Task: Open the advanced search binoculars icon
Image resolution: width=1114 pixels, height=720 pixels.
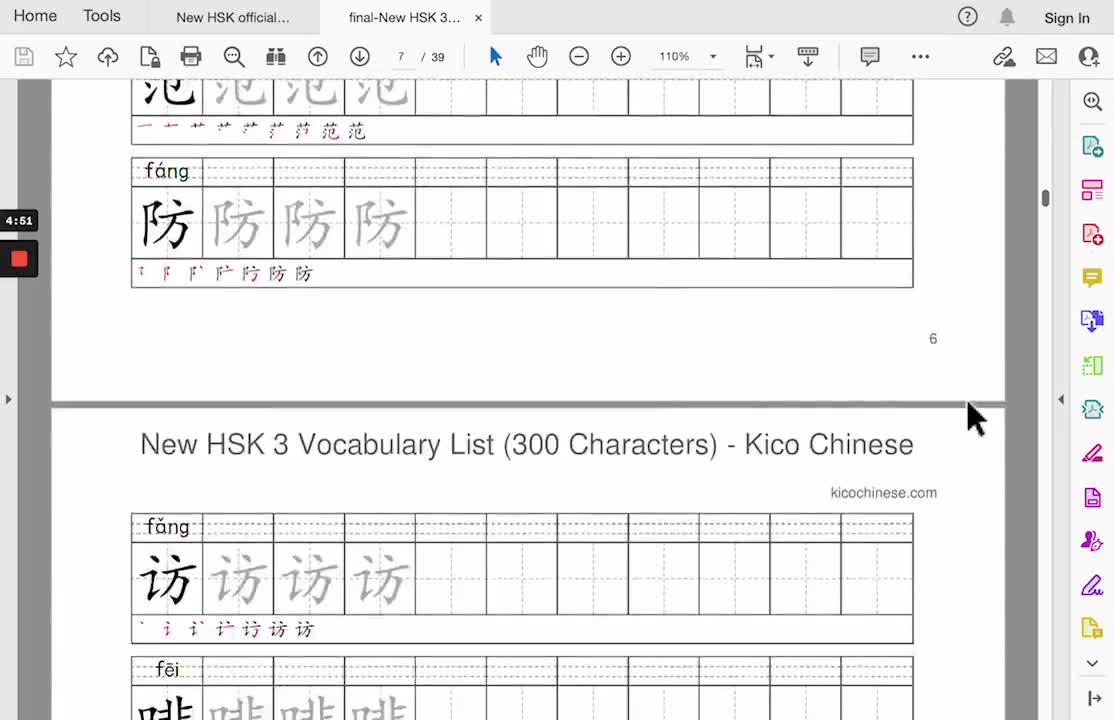Action: (276, 56)
